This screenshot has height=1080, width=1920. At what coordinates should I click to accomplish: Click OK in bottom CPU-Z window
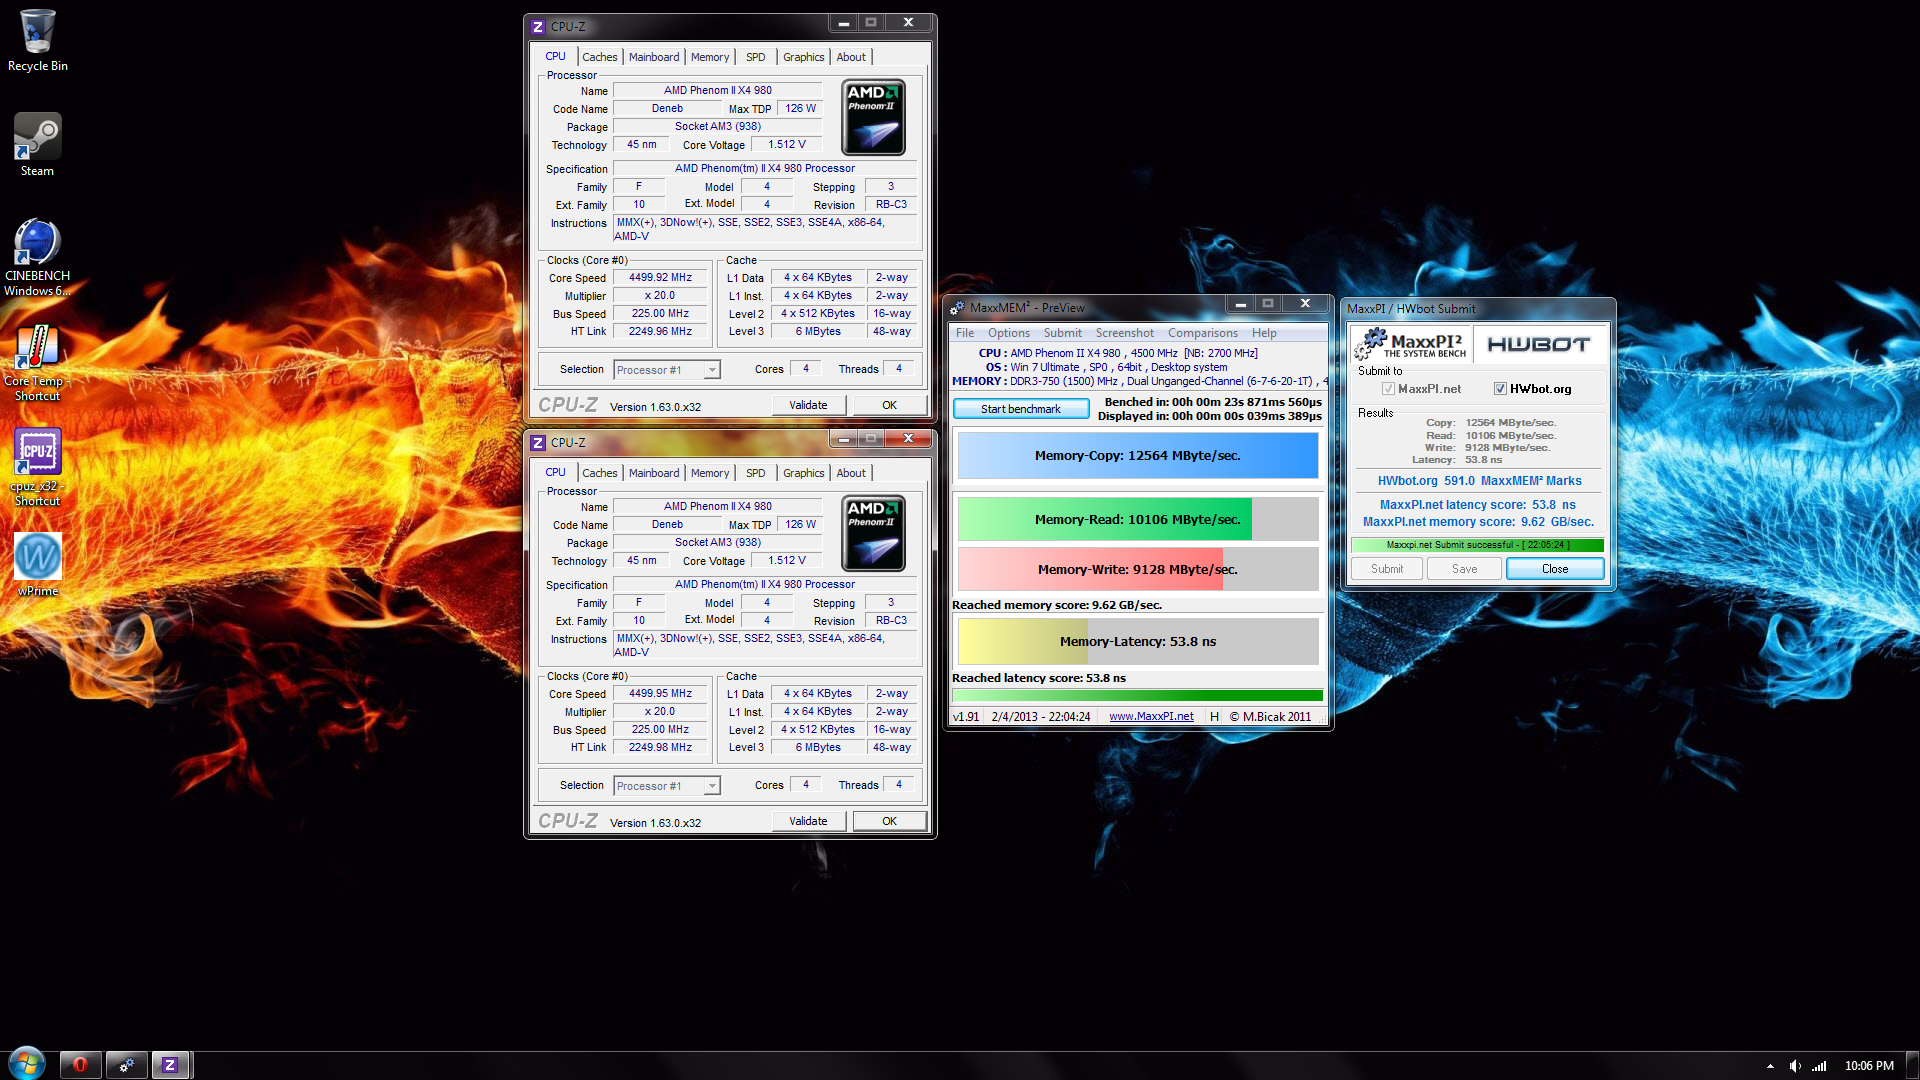(889, 821)
